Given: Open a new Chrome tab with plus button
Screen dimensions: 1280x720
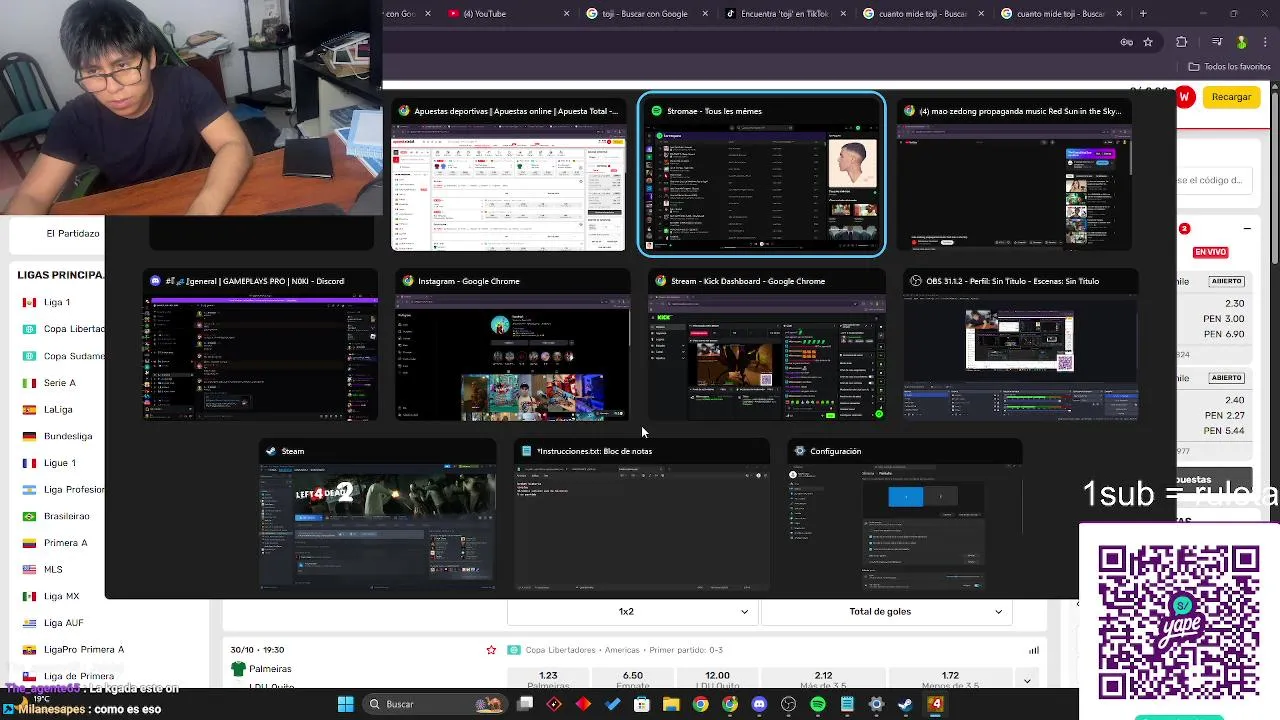Looking at the screenshot, I should [1143, 14].
